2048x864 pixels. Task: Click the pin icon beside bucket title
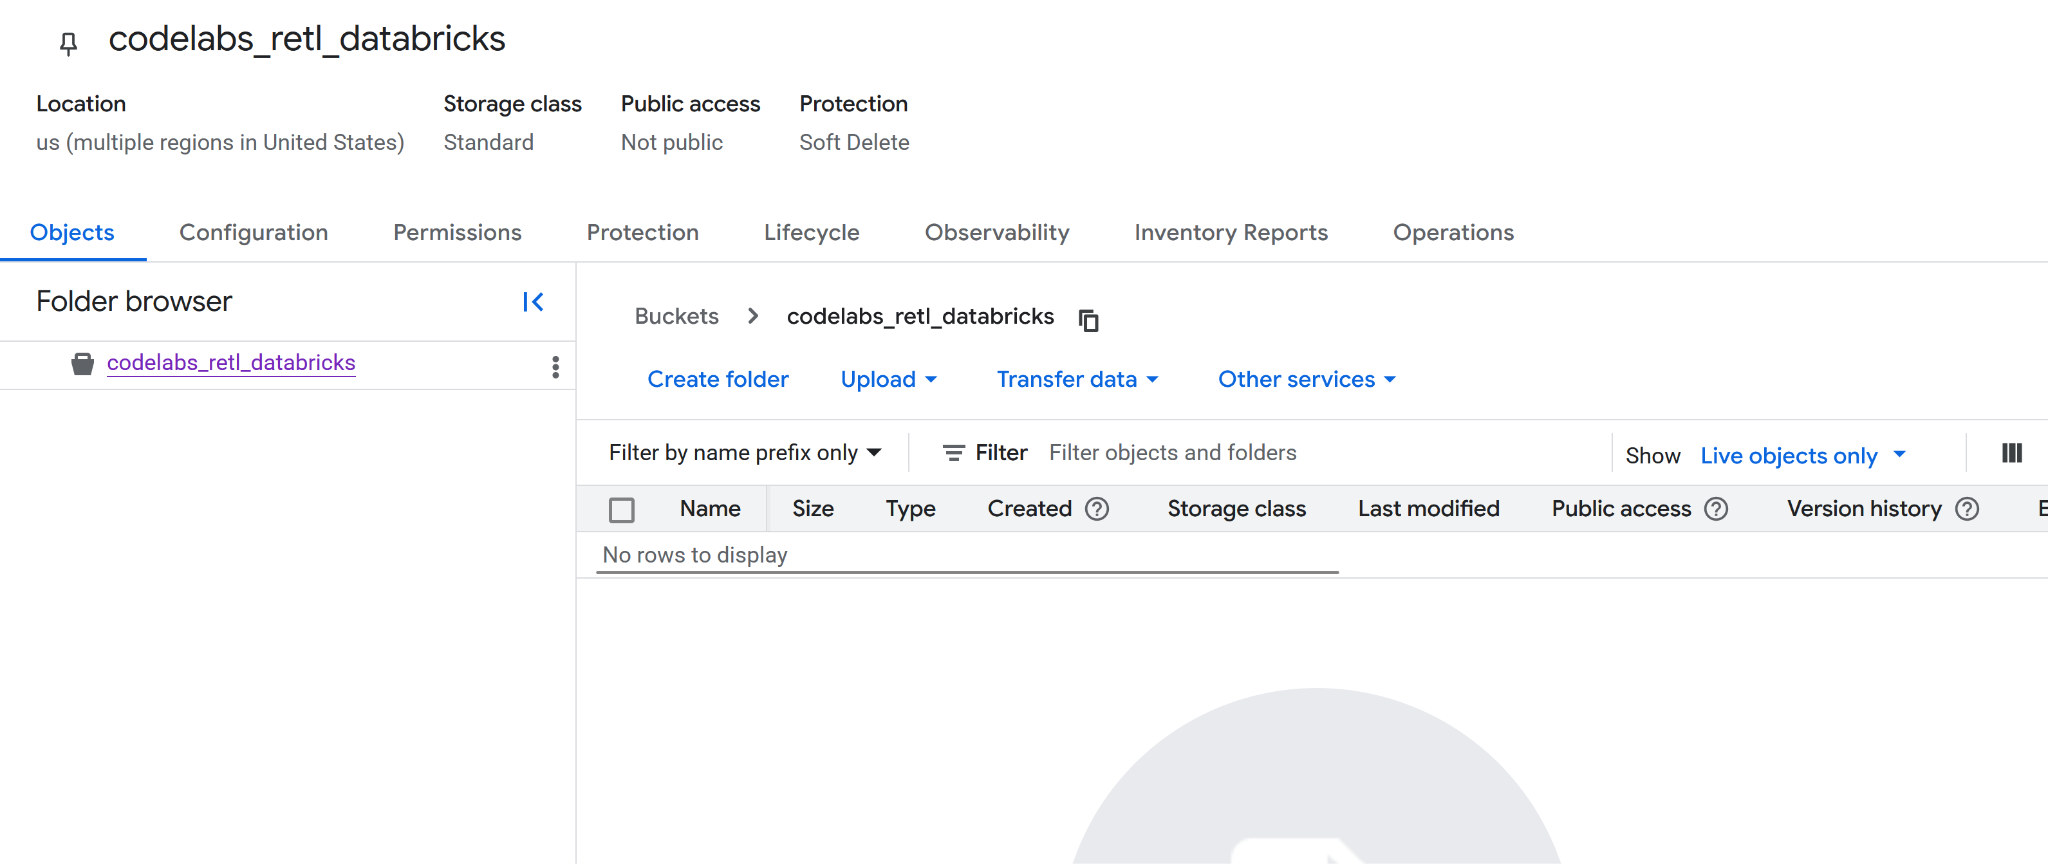(x=68, y=43)
